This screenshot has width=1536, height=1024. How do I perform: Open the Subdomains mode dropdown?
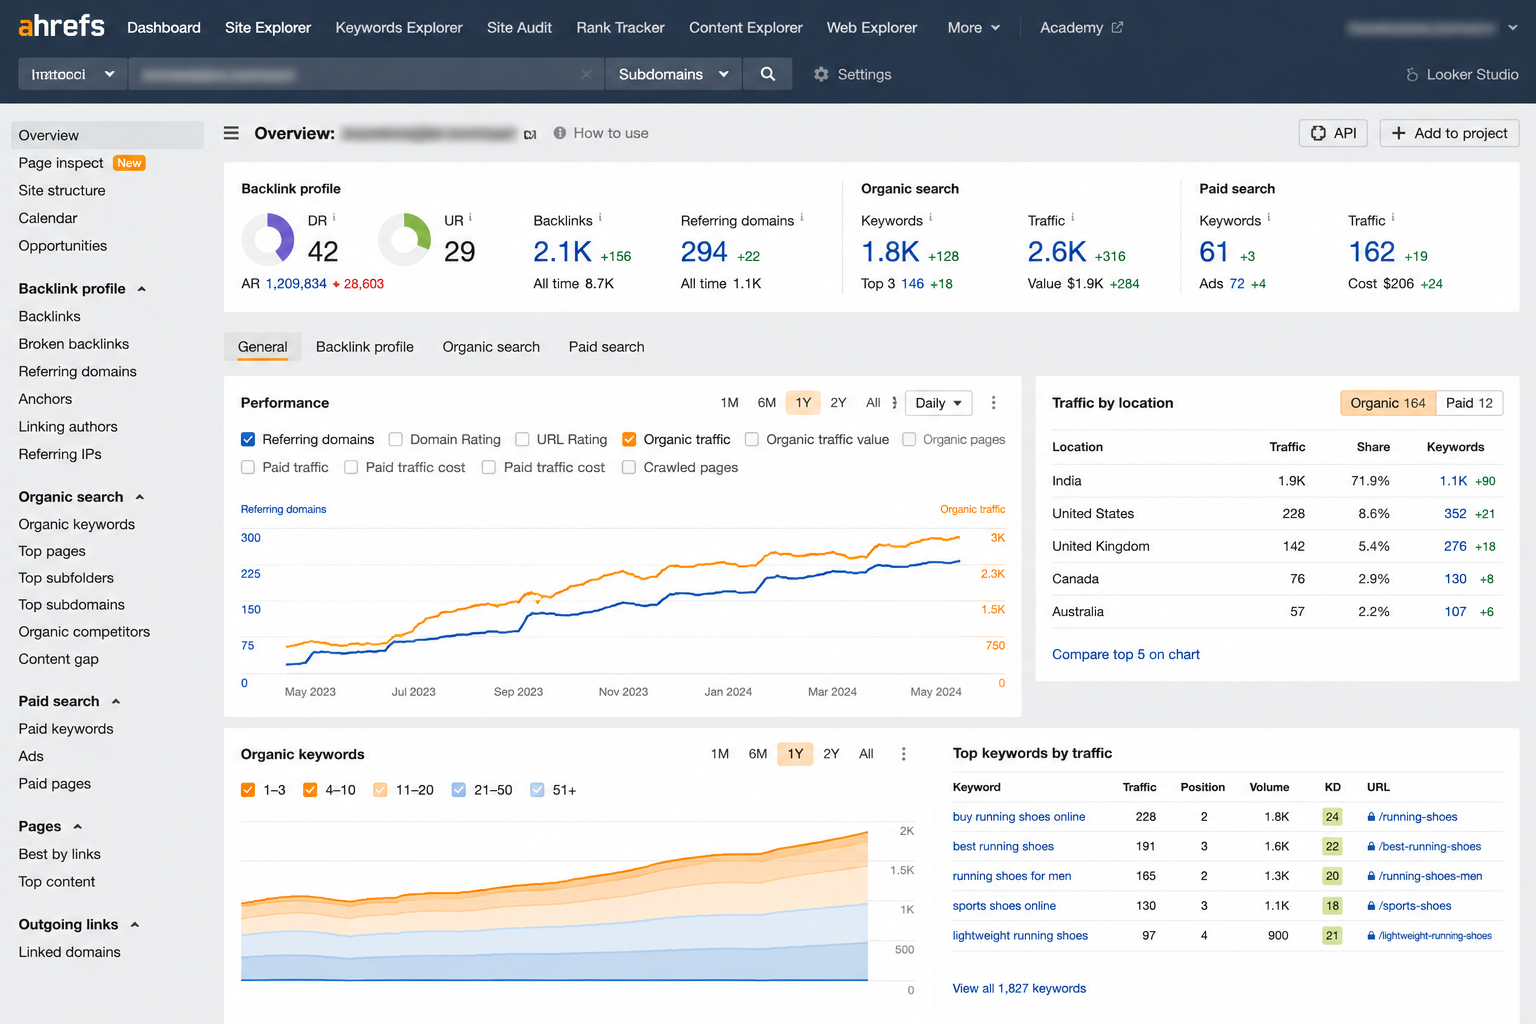[x=674, y=74]
